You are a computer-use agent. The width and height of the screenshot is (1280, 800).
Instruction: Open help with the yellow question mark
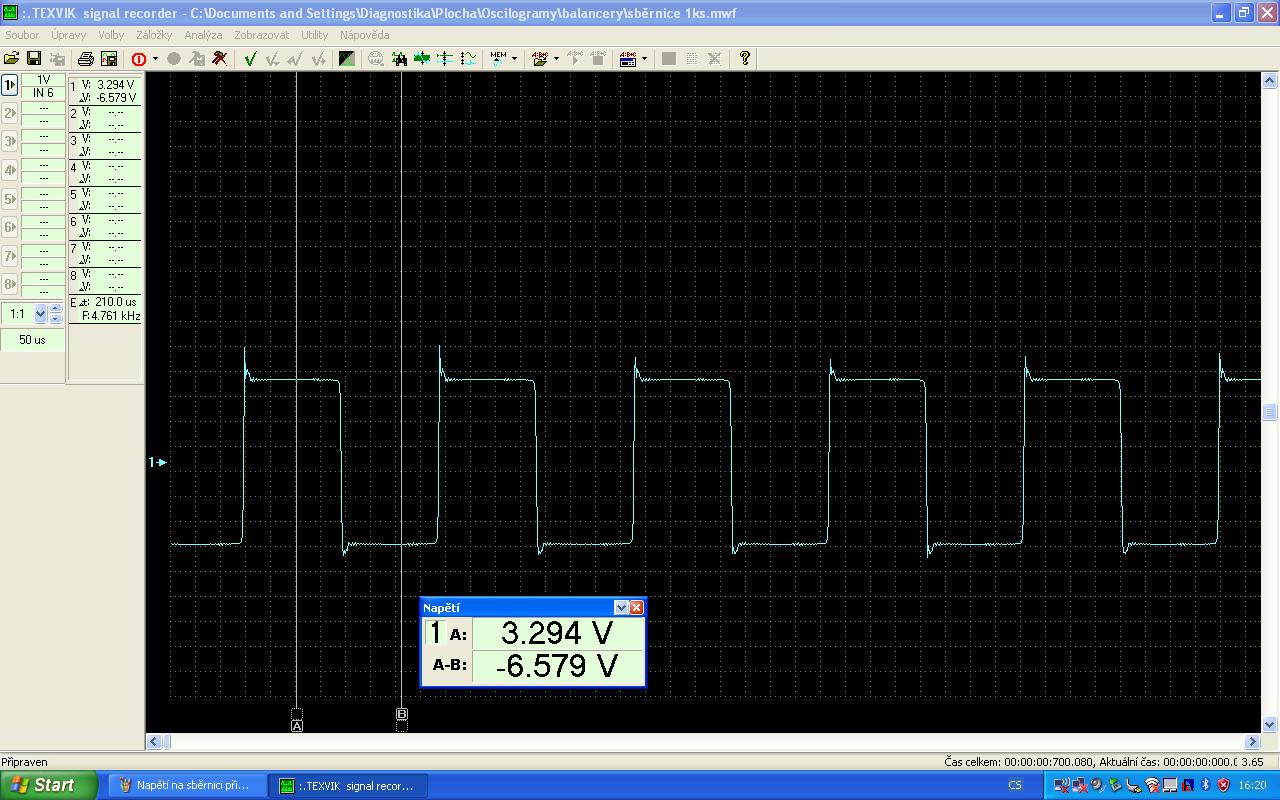(x=744, y=59)
